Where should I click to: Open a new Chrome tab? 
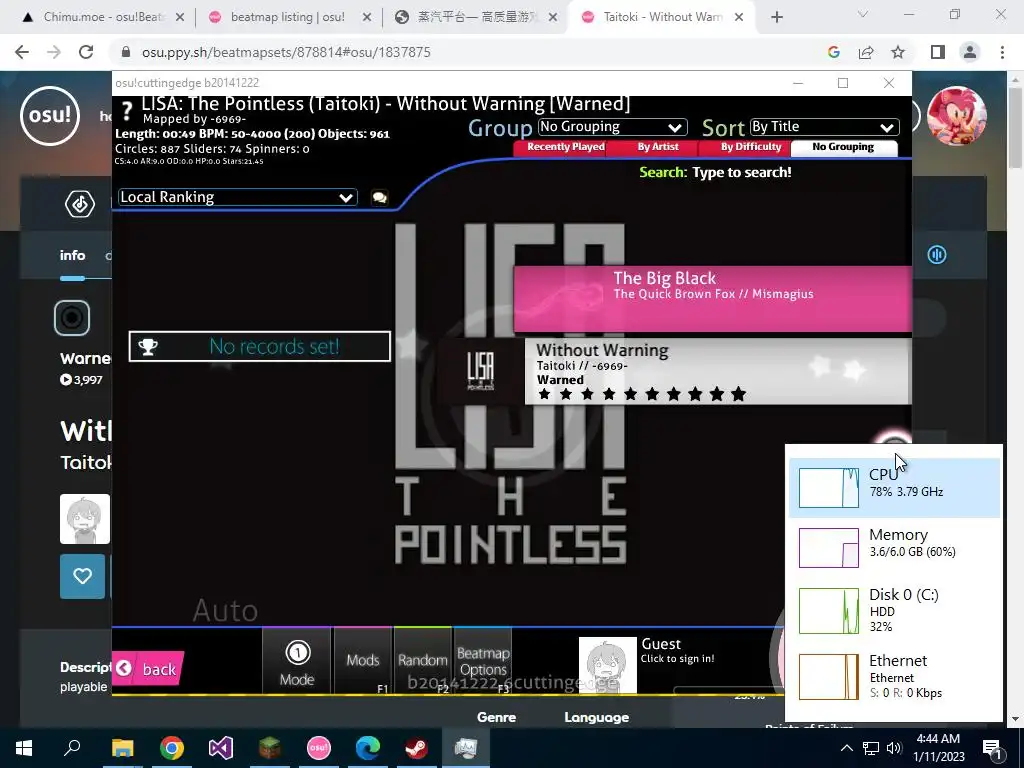pos(776,17)
